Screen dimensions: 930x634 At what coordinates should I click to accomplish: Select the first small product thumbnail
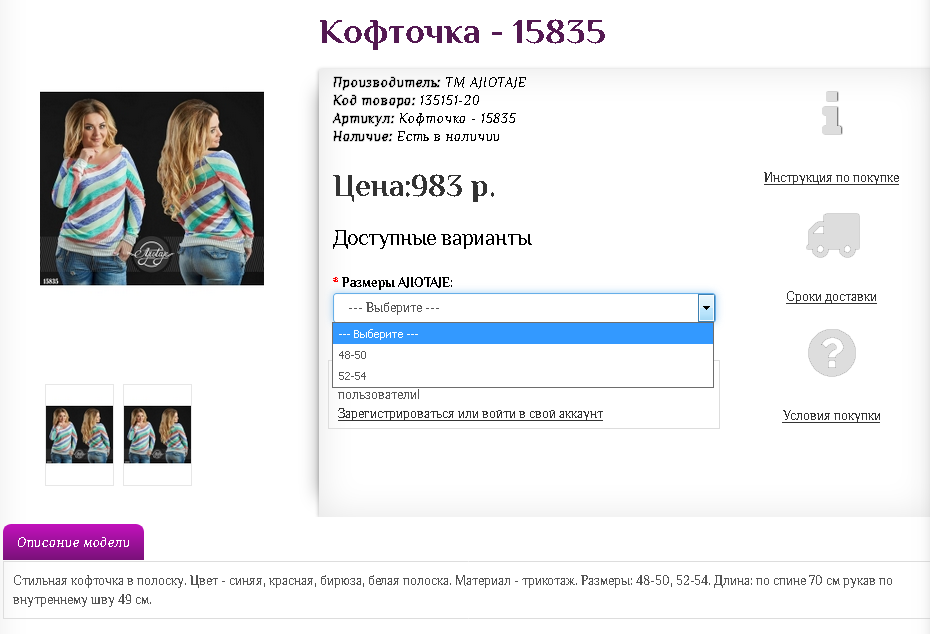[79, 435]
